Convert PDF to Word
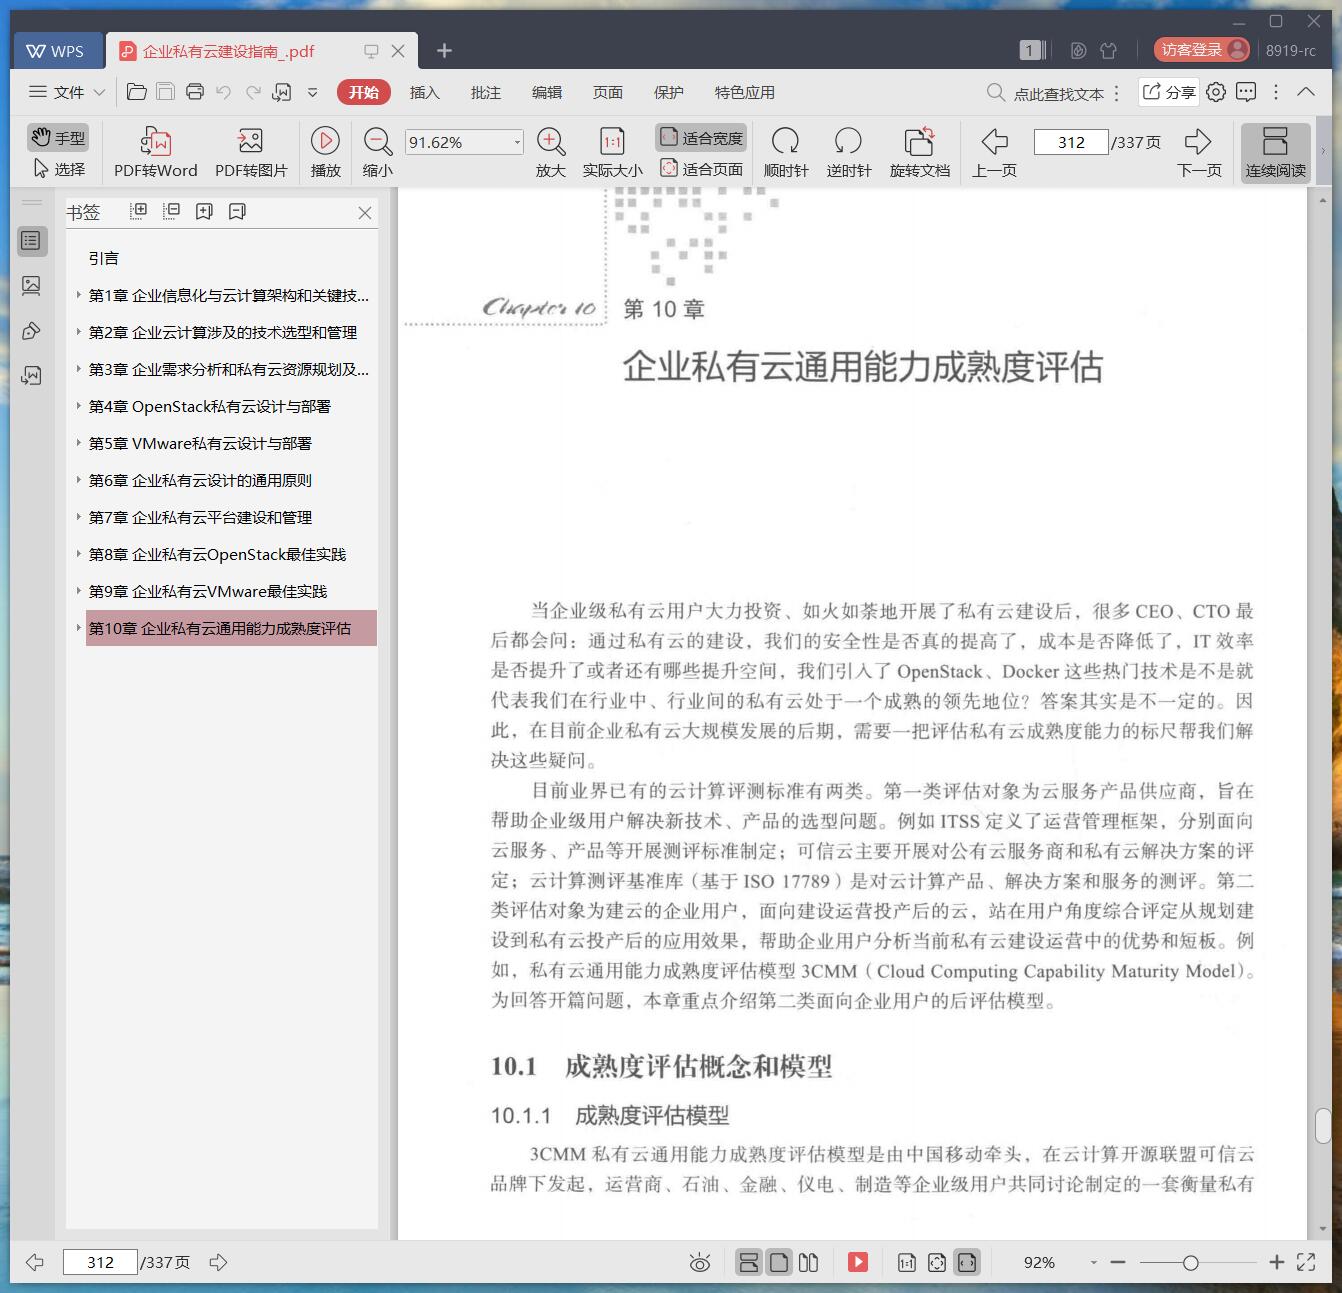Screen dimensions: 1342x1293 155,153
